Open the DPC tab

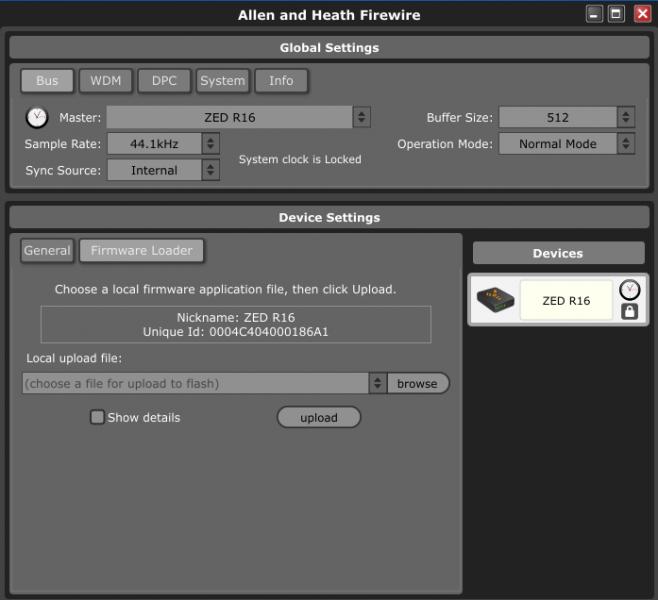tap(164, 81)
